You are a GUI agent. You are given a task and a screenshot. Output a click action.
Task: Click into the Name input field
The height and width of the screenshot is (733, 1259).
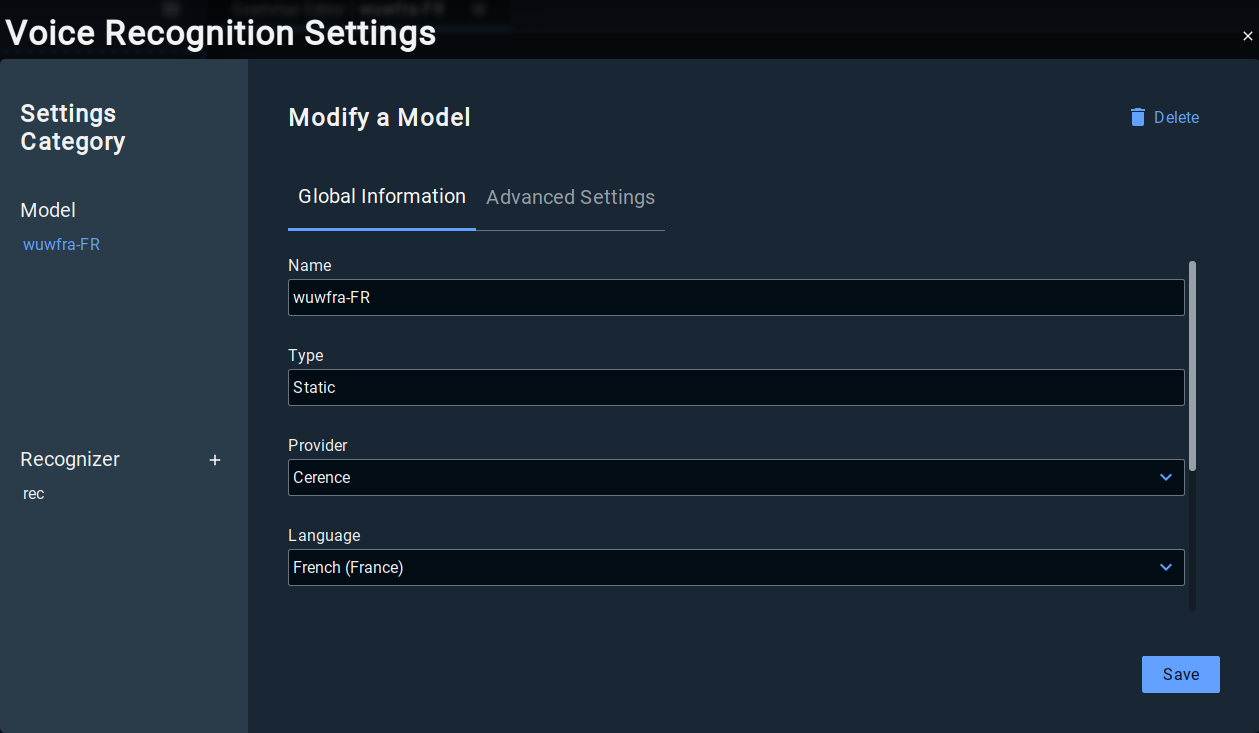735,297
